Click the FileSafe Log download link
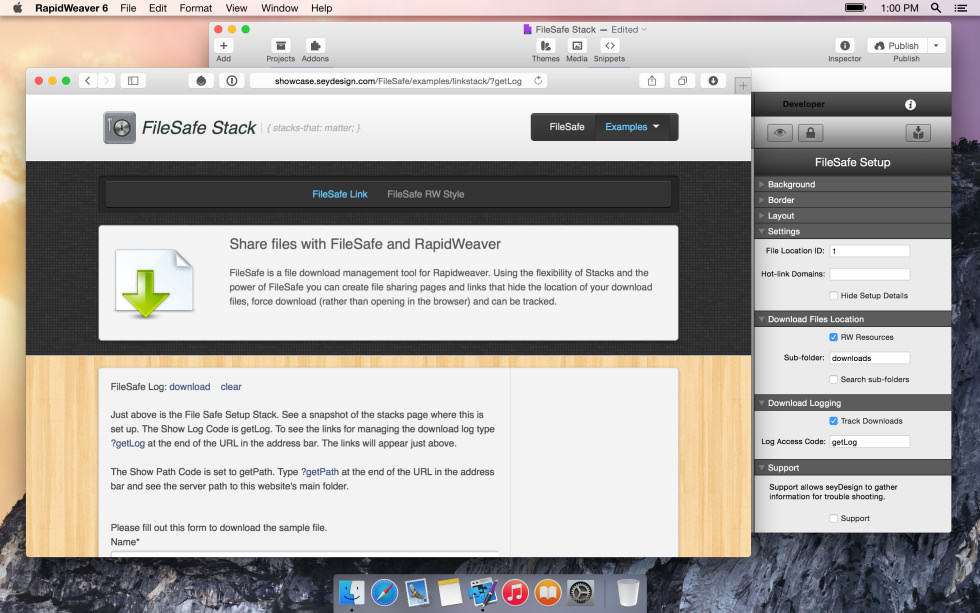 coord(189,387)
